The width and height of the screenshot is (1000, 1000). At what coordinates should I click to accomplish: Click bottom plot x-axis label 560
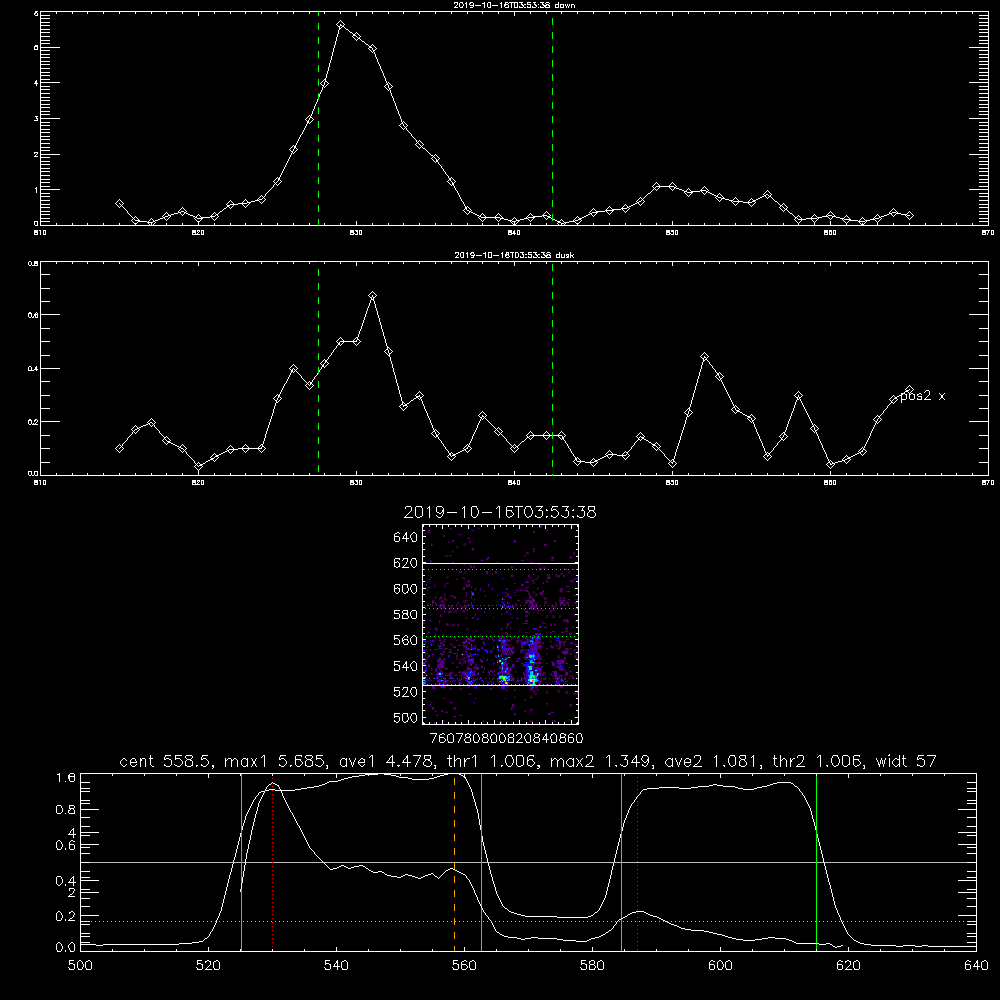click(464, 966)
